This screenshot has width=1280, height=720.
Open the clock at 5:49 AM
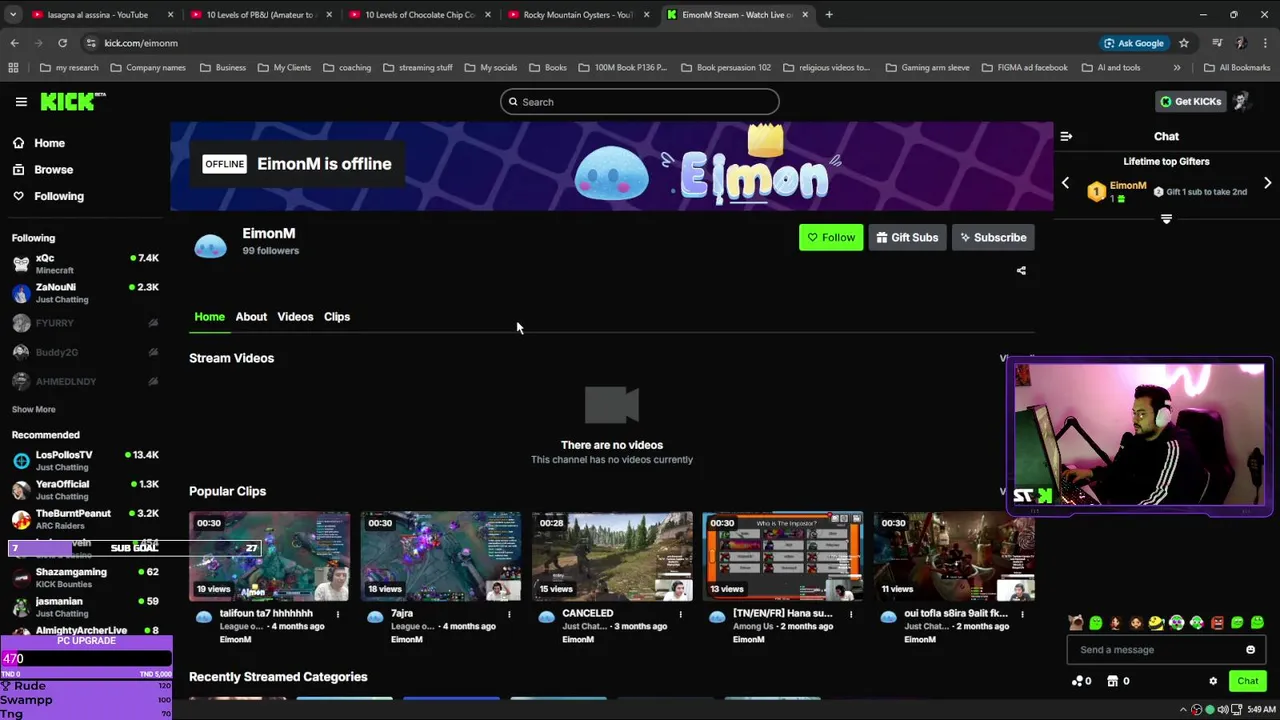[1261, 709]
